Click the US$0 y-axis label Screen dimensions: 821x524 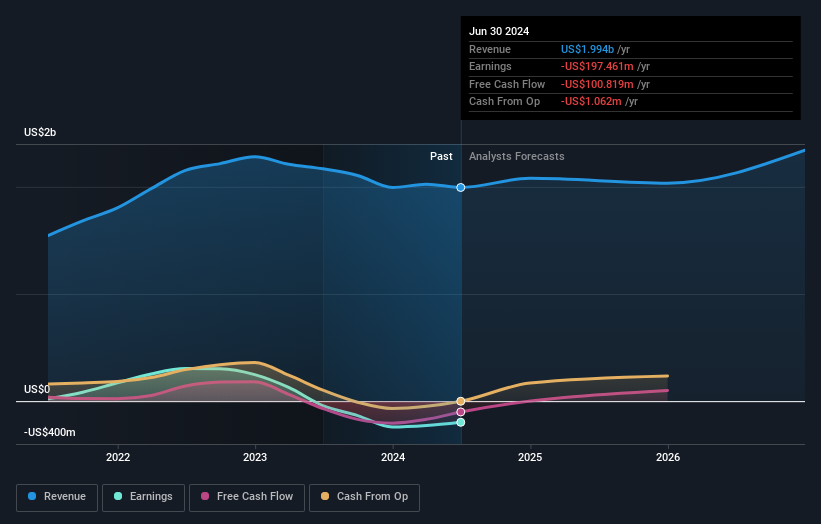tap(37, 389)
